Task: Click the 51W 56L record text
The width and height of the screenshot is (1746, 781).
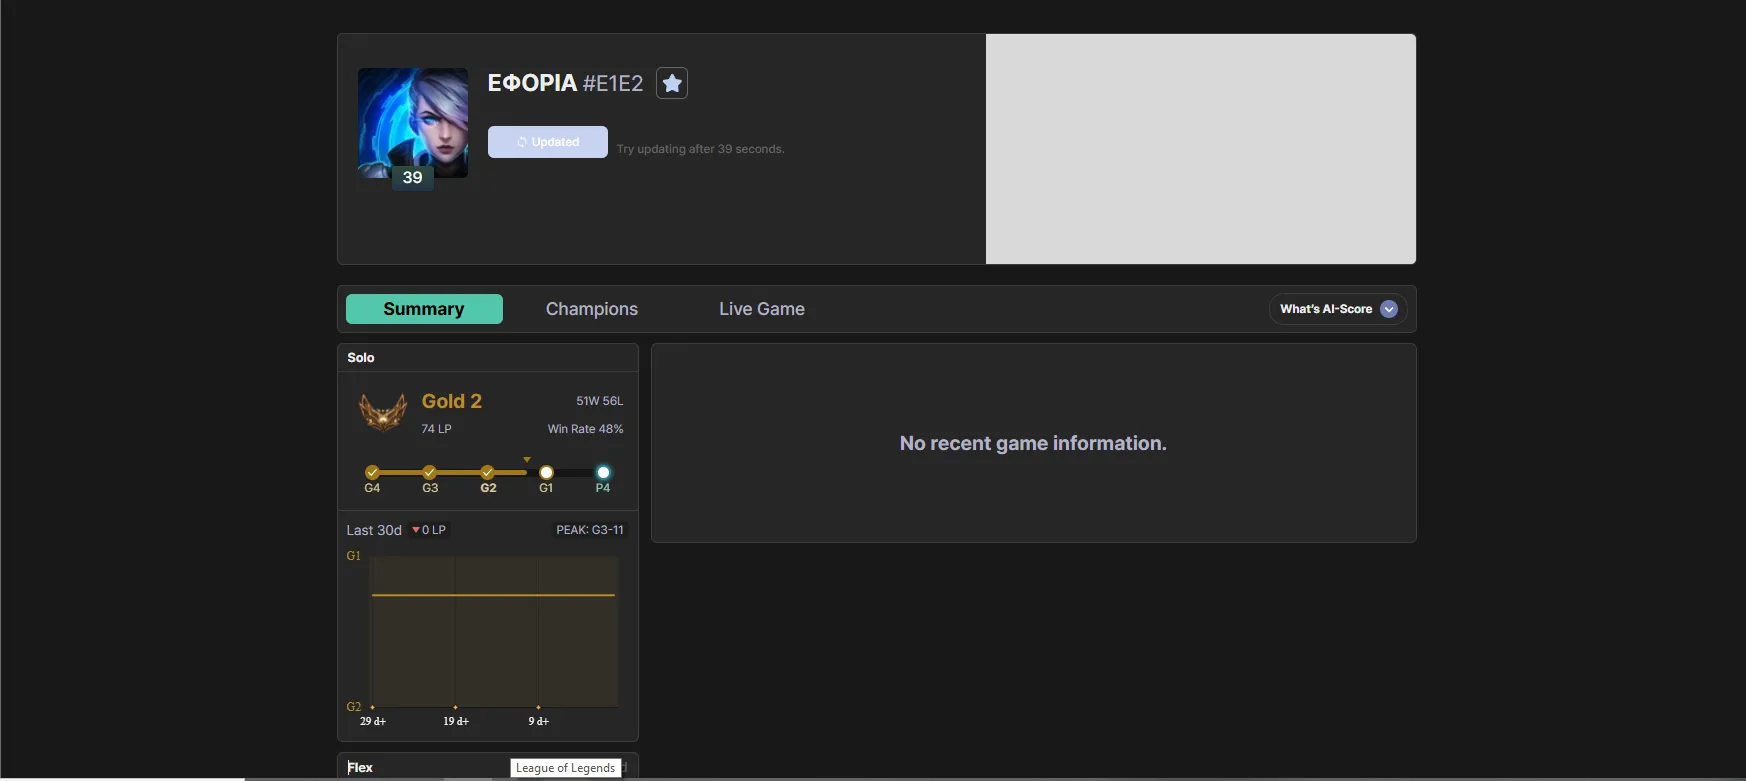Action: [600, 401]
